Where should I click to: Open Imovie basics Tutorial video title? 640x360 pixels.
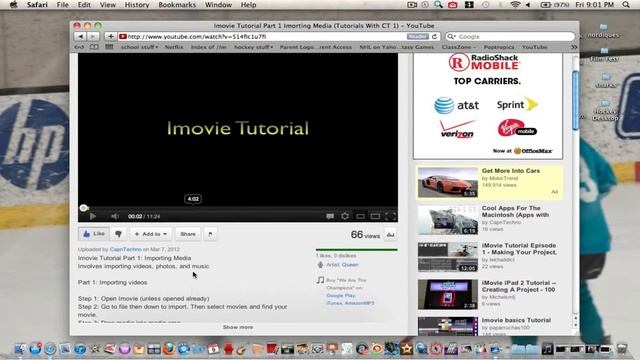pos(516,320)
